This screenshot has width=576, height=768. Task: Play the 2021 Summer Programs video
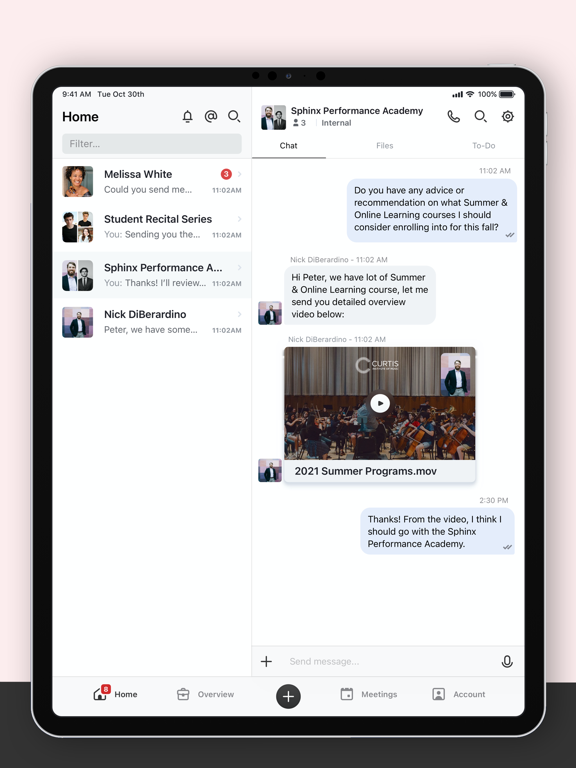[380, 403]
